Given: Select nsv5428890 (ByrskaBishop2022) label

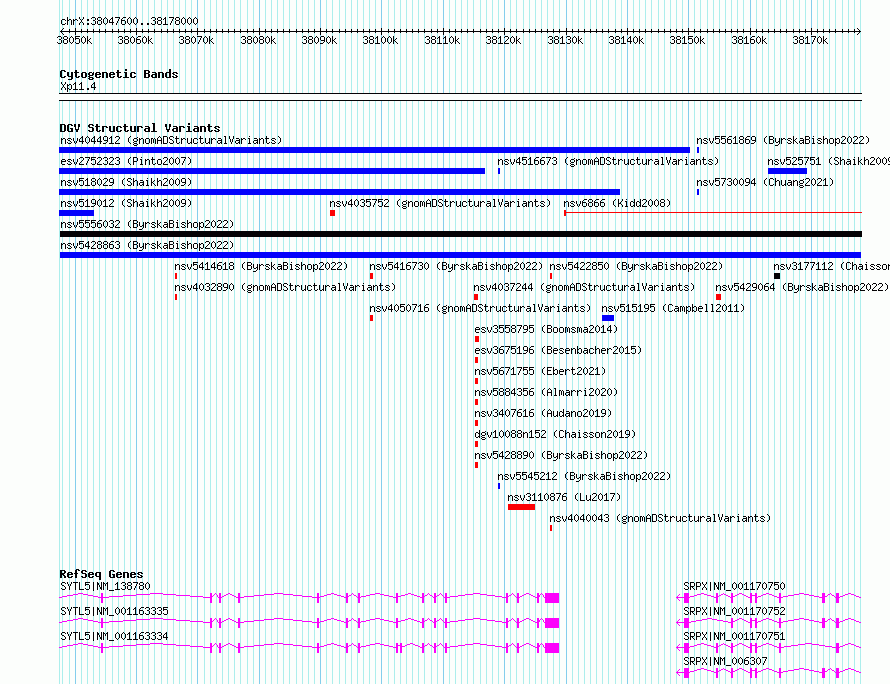Looking at the screenshot, I should point(561,455).
